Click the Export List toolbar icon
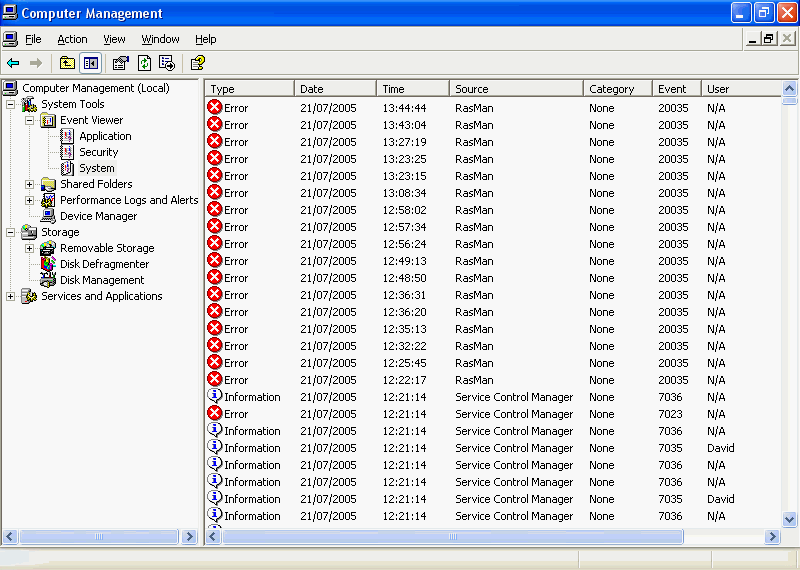The image size is (800, 570). [167, 63]
